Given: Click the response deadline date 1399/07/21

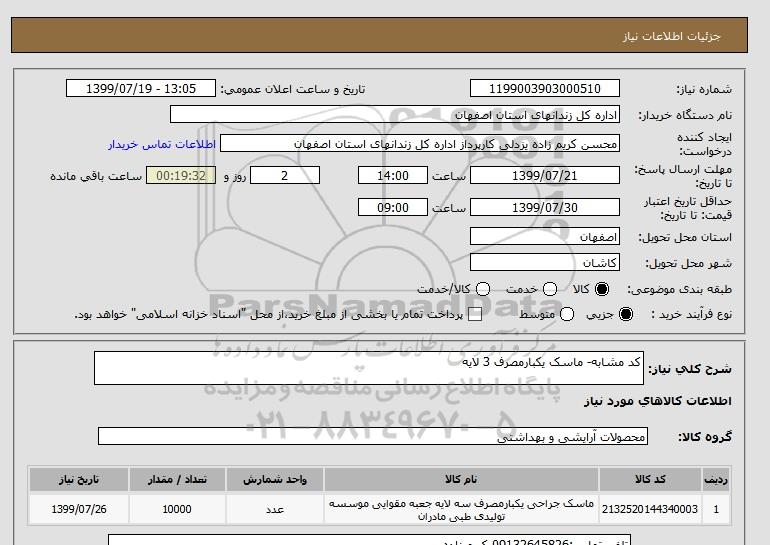Looking at the screenshot, I should [545, 175].
